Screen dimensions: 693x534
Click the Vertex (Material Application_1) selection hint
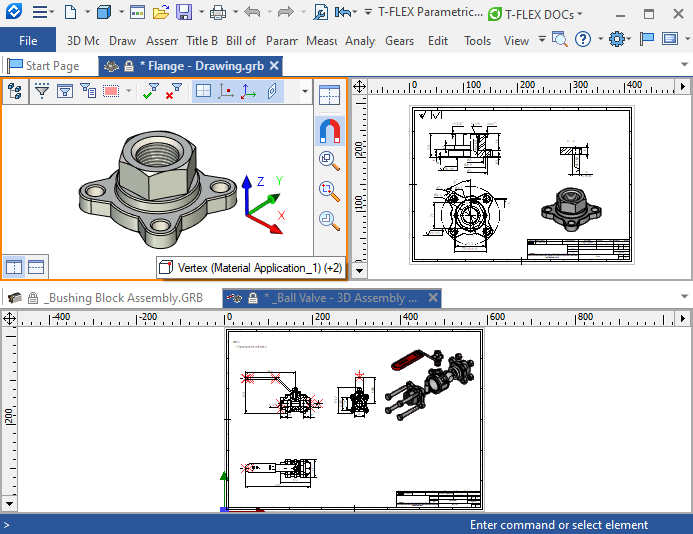(251, 268)
